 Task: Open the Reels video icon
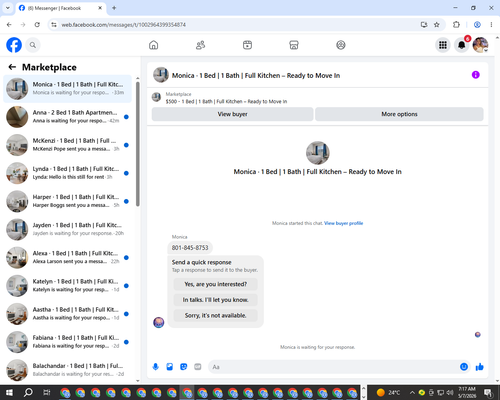247,45
